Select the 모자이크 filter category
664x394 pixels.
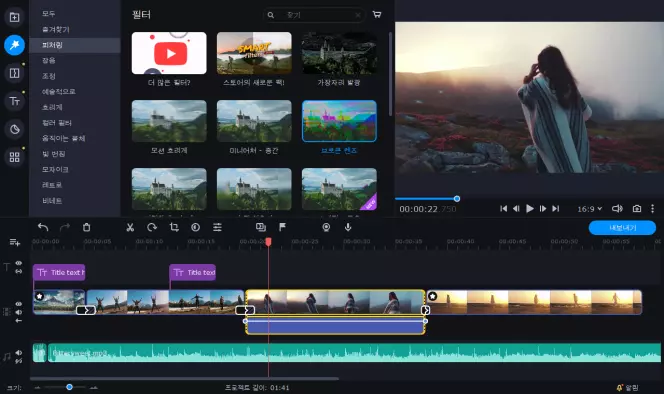55,169
